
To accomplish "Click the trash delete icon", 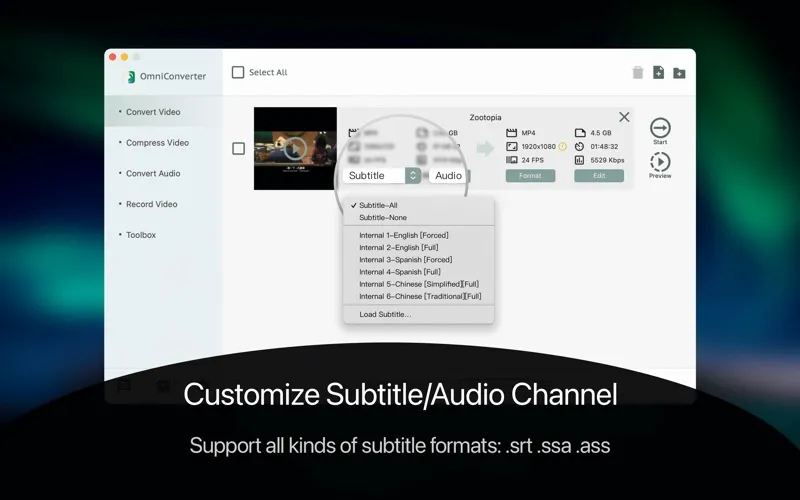I will (638, 72).
